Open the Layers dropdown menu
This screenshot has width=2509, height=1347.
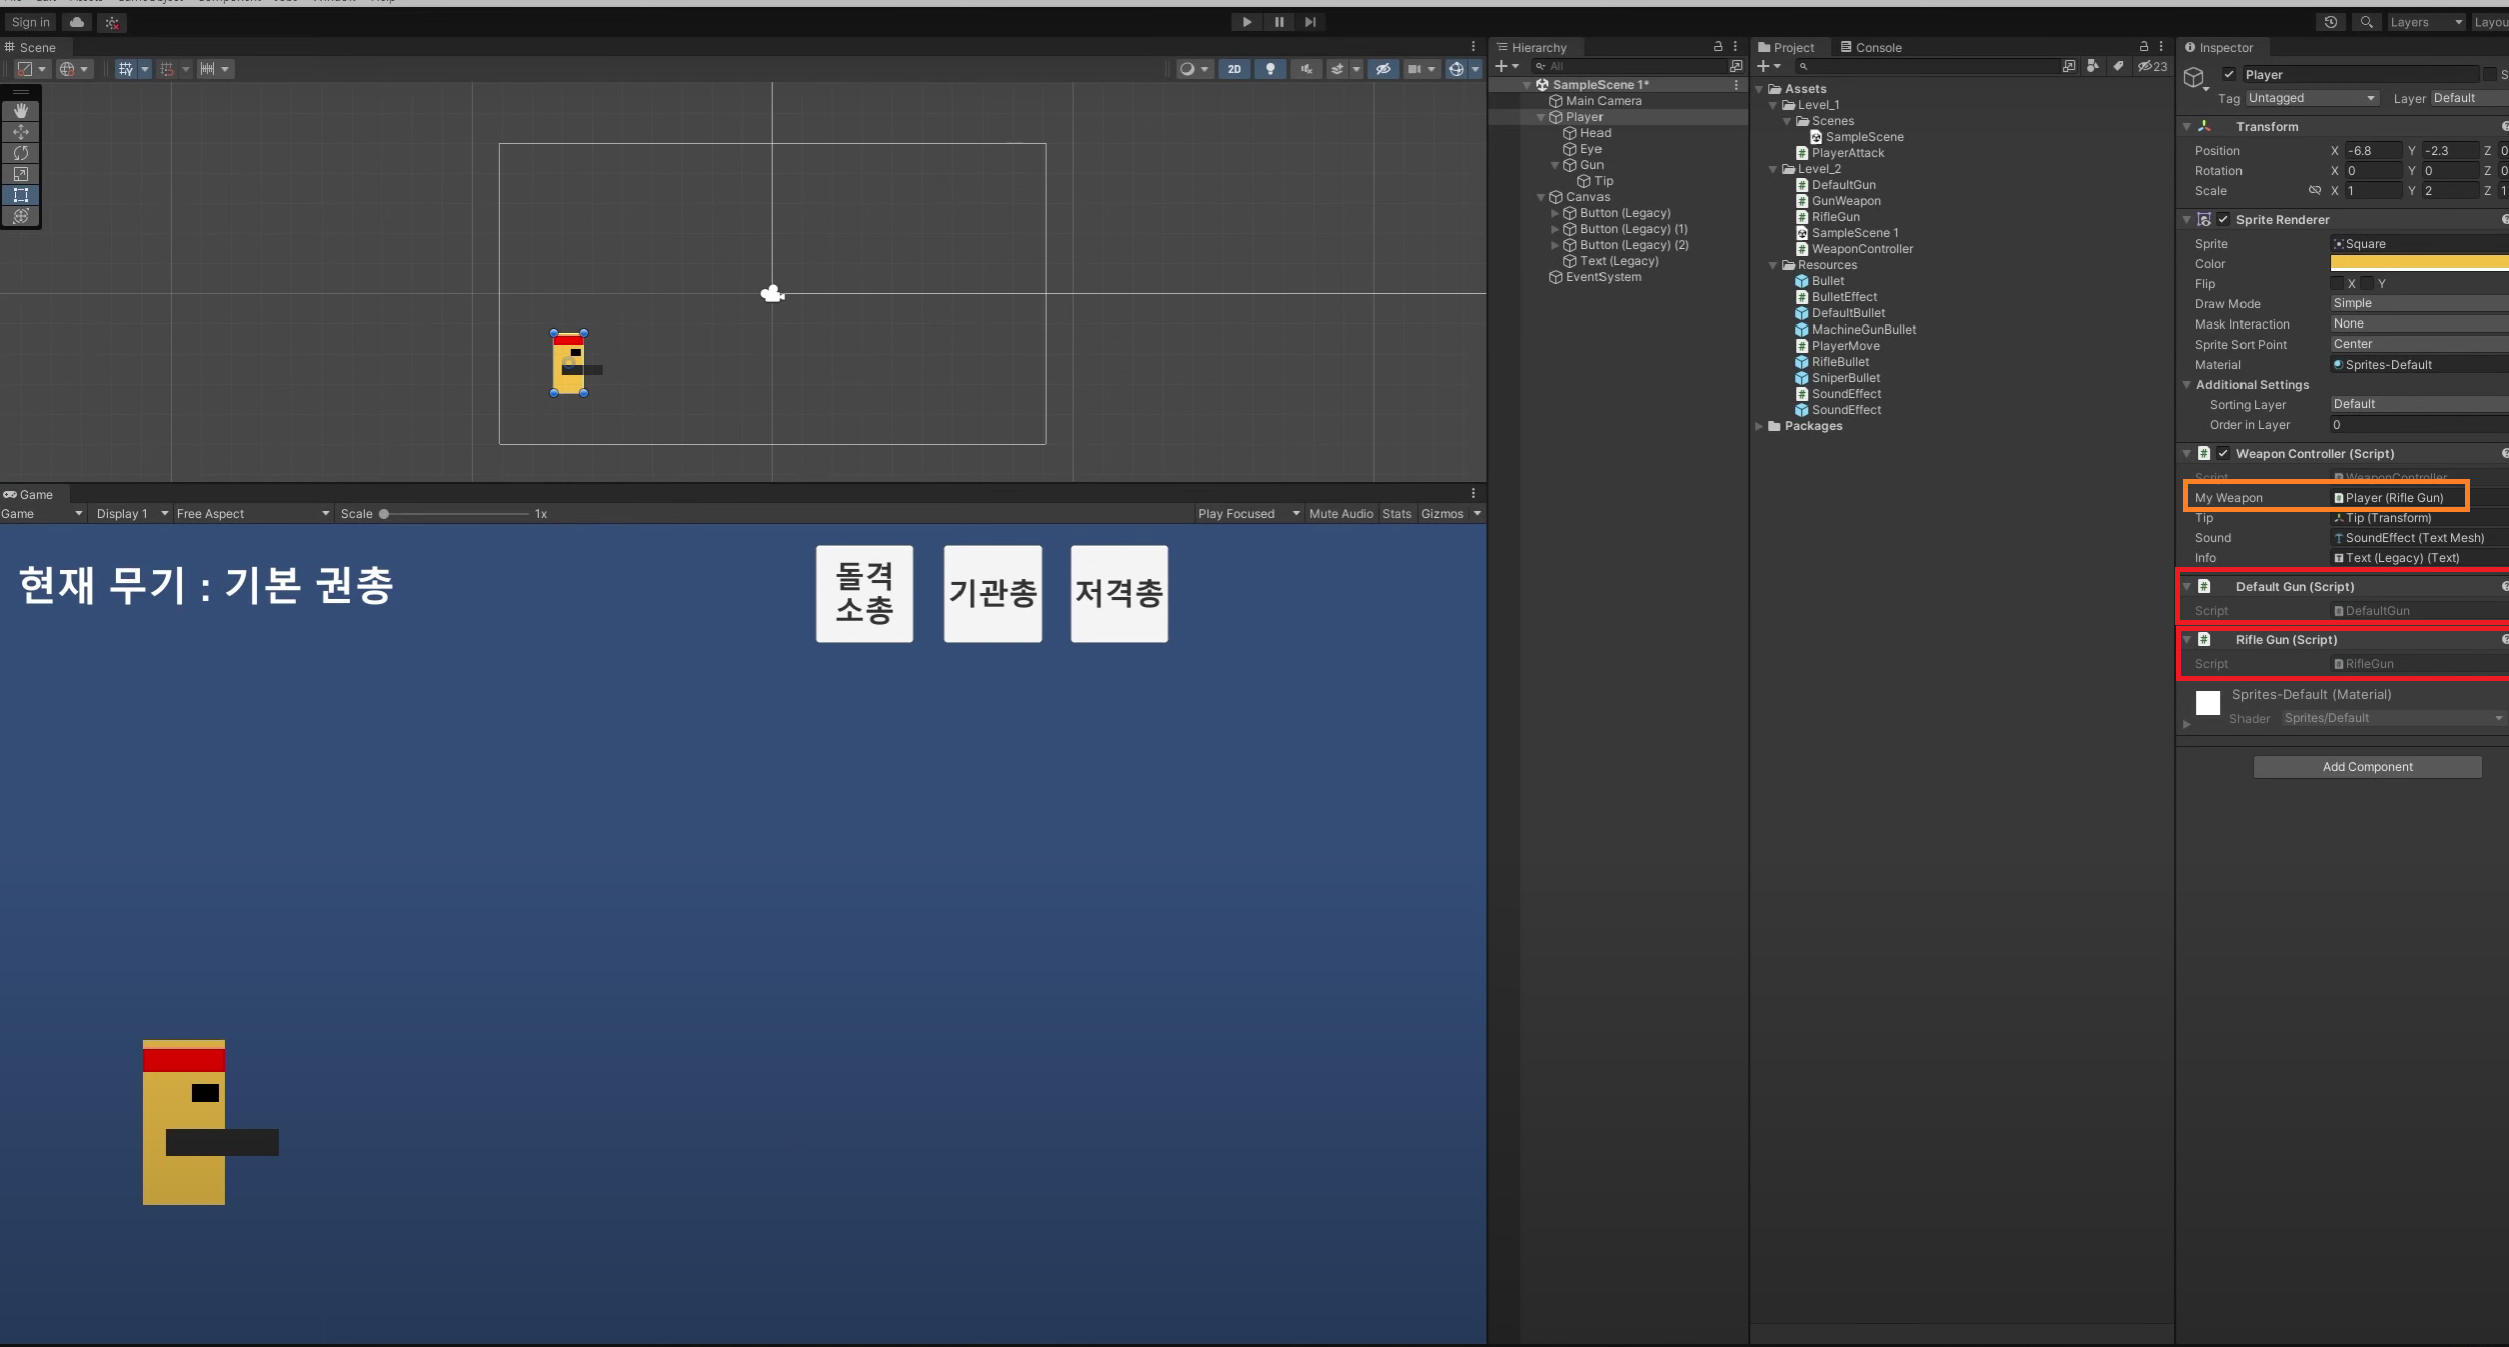(2425, 22)
